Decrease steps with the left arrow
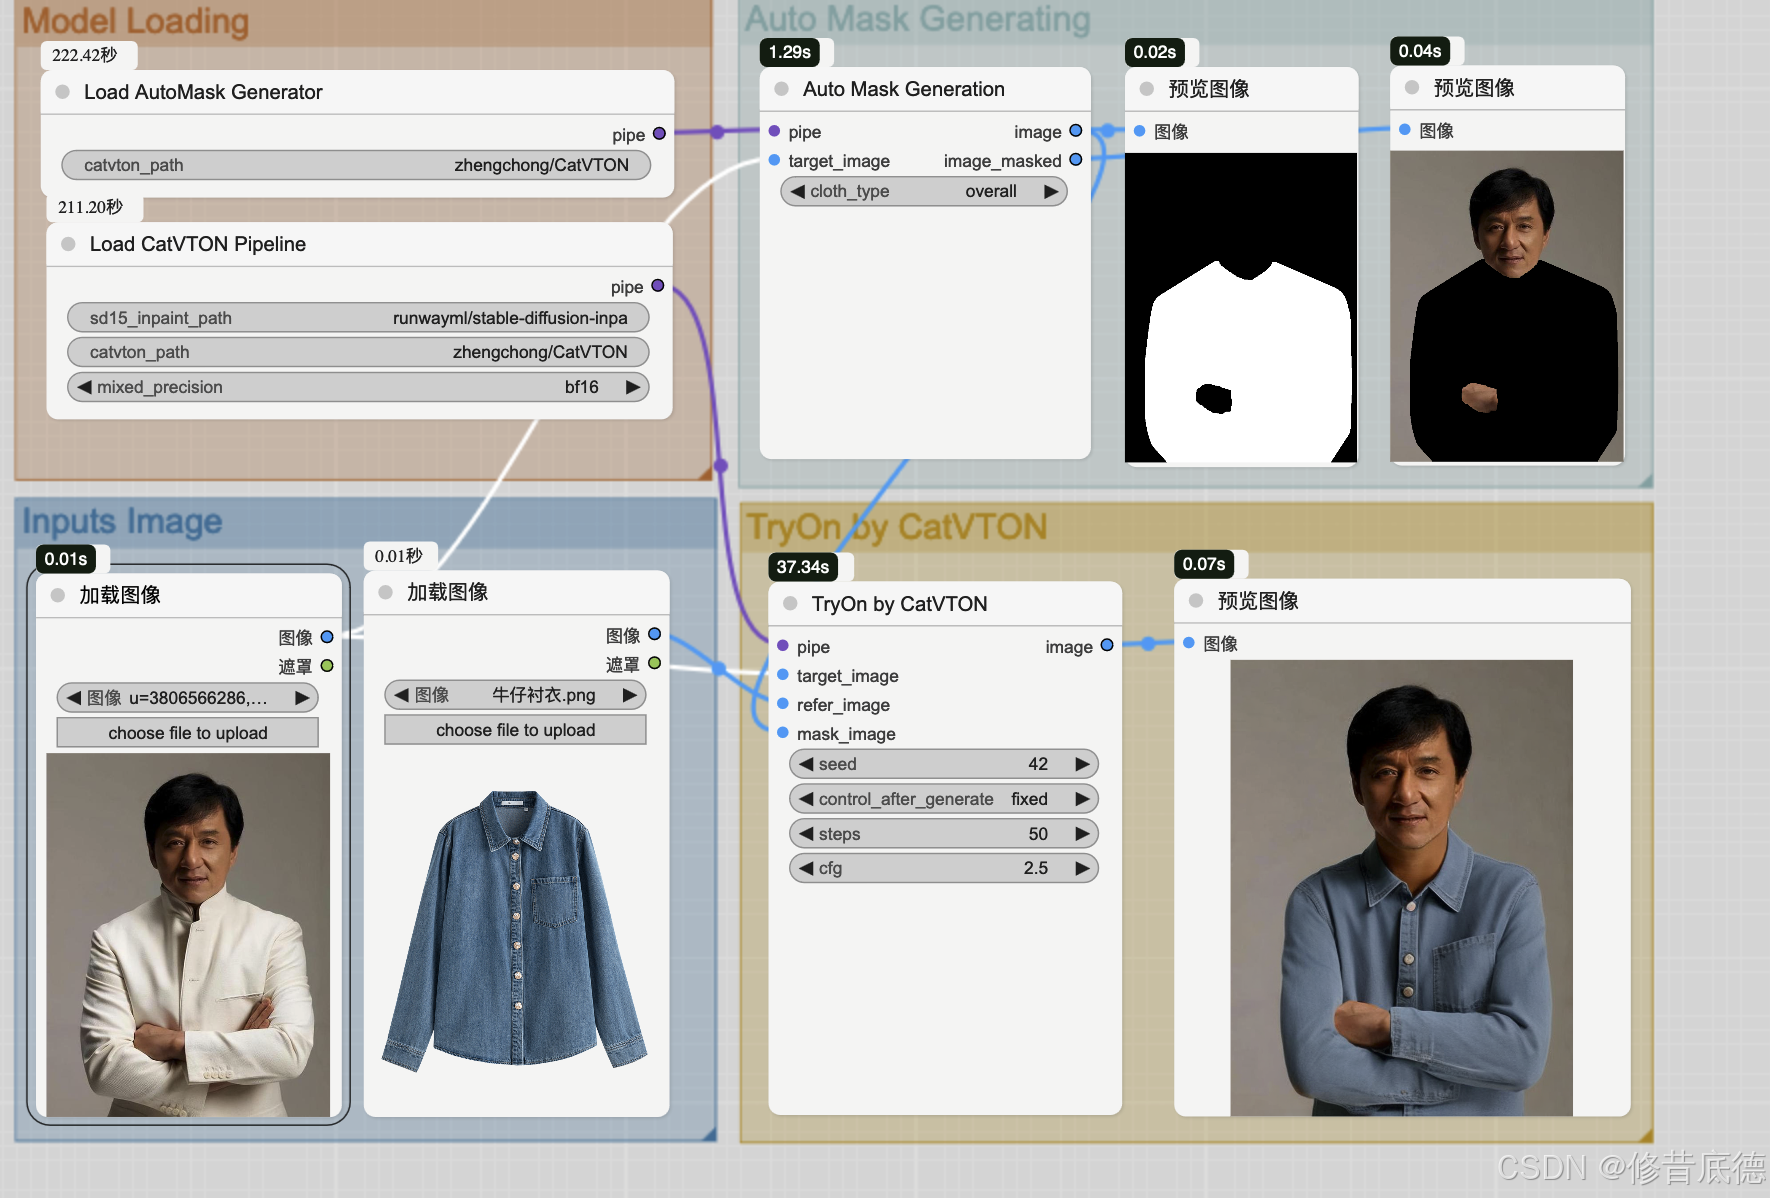Screen dimensions: 1770x1198 806,834
